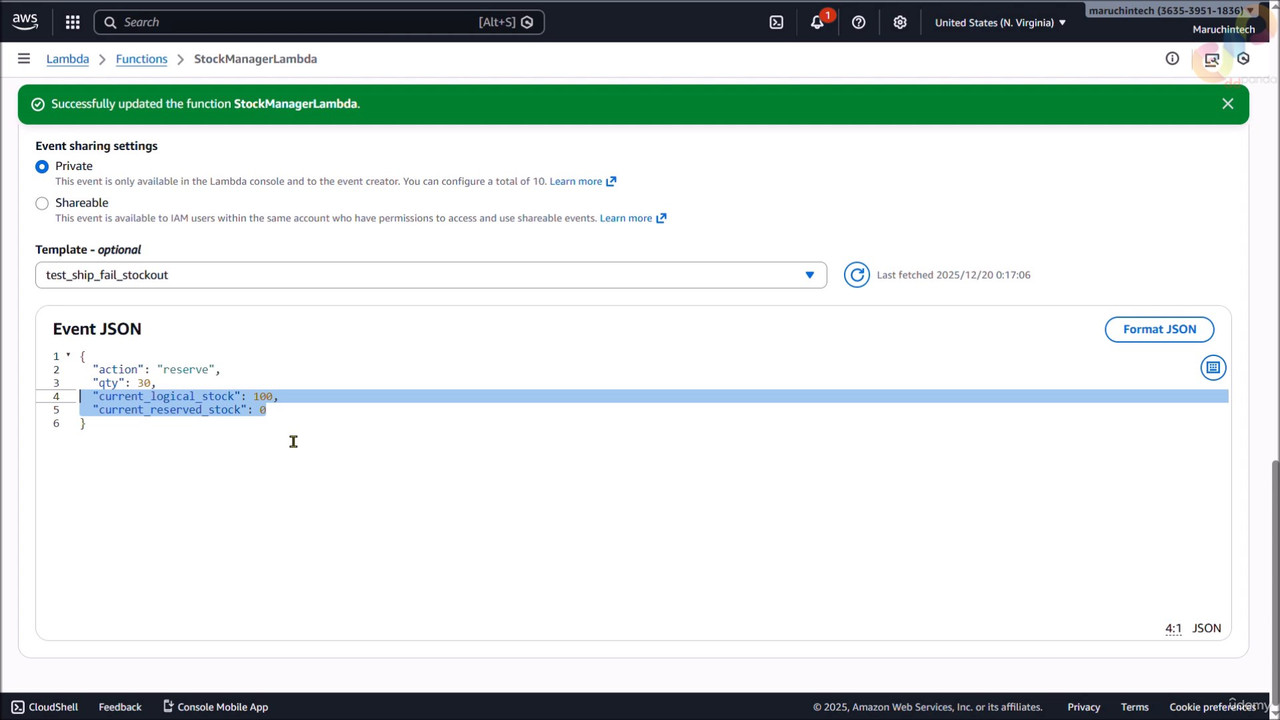1280x720 pixels.
Task: Click the Format JSON button
Action: (x=1159, y=329)
